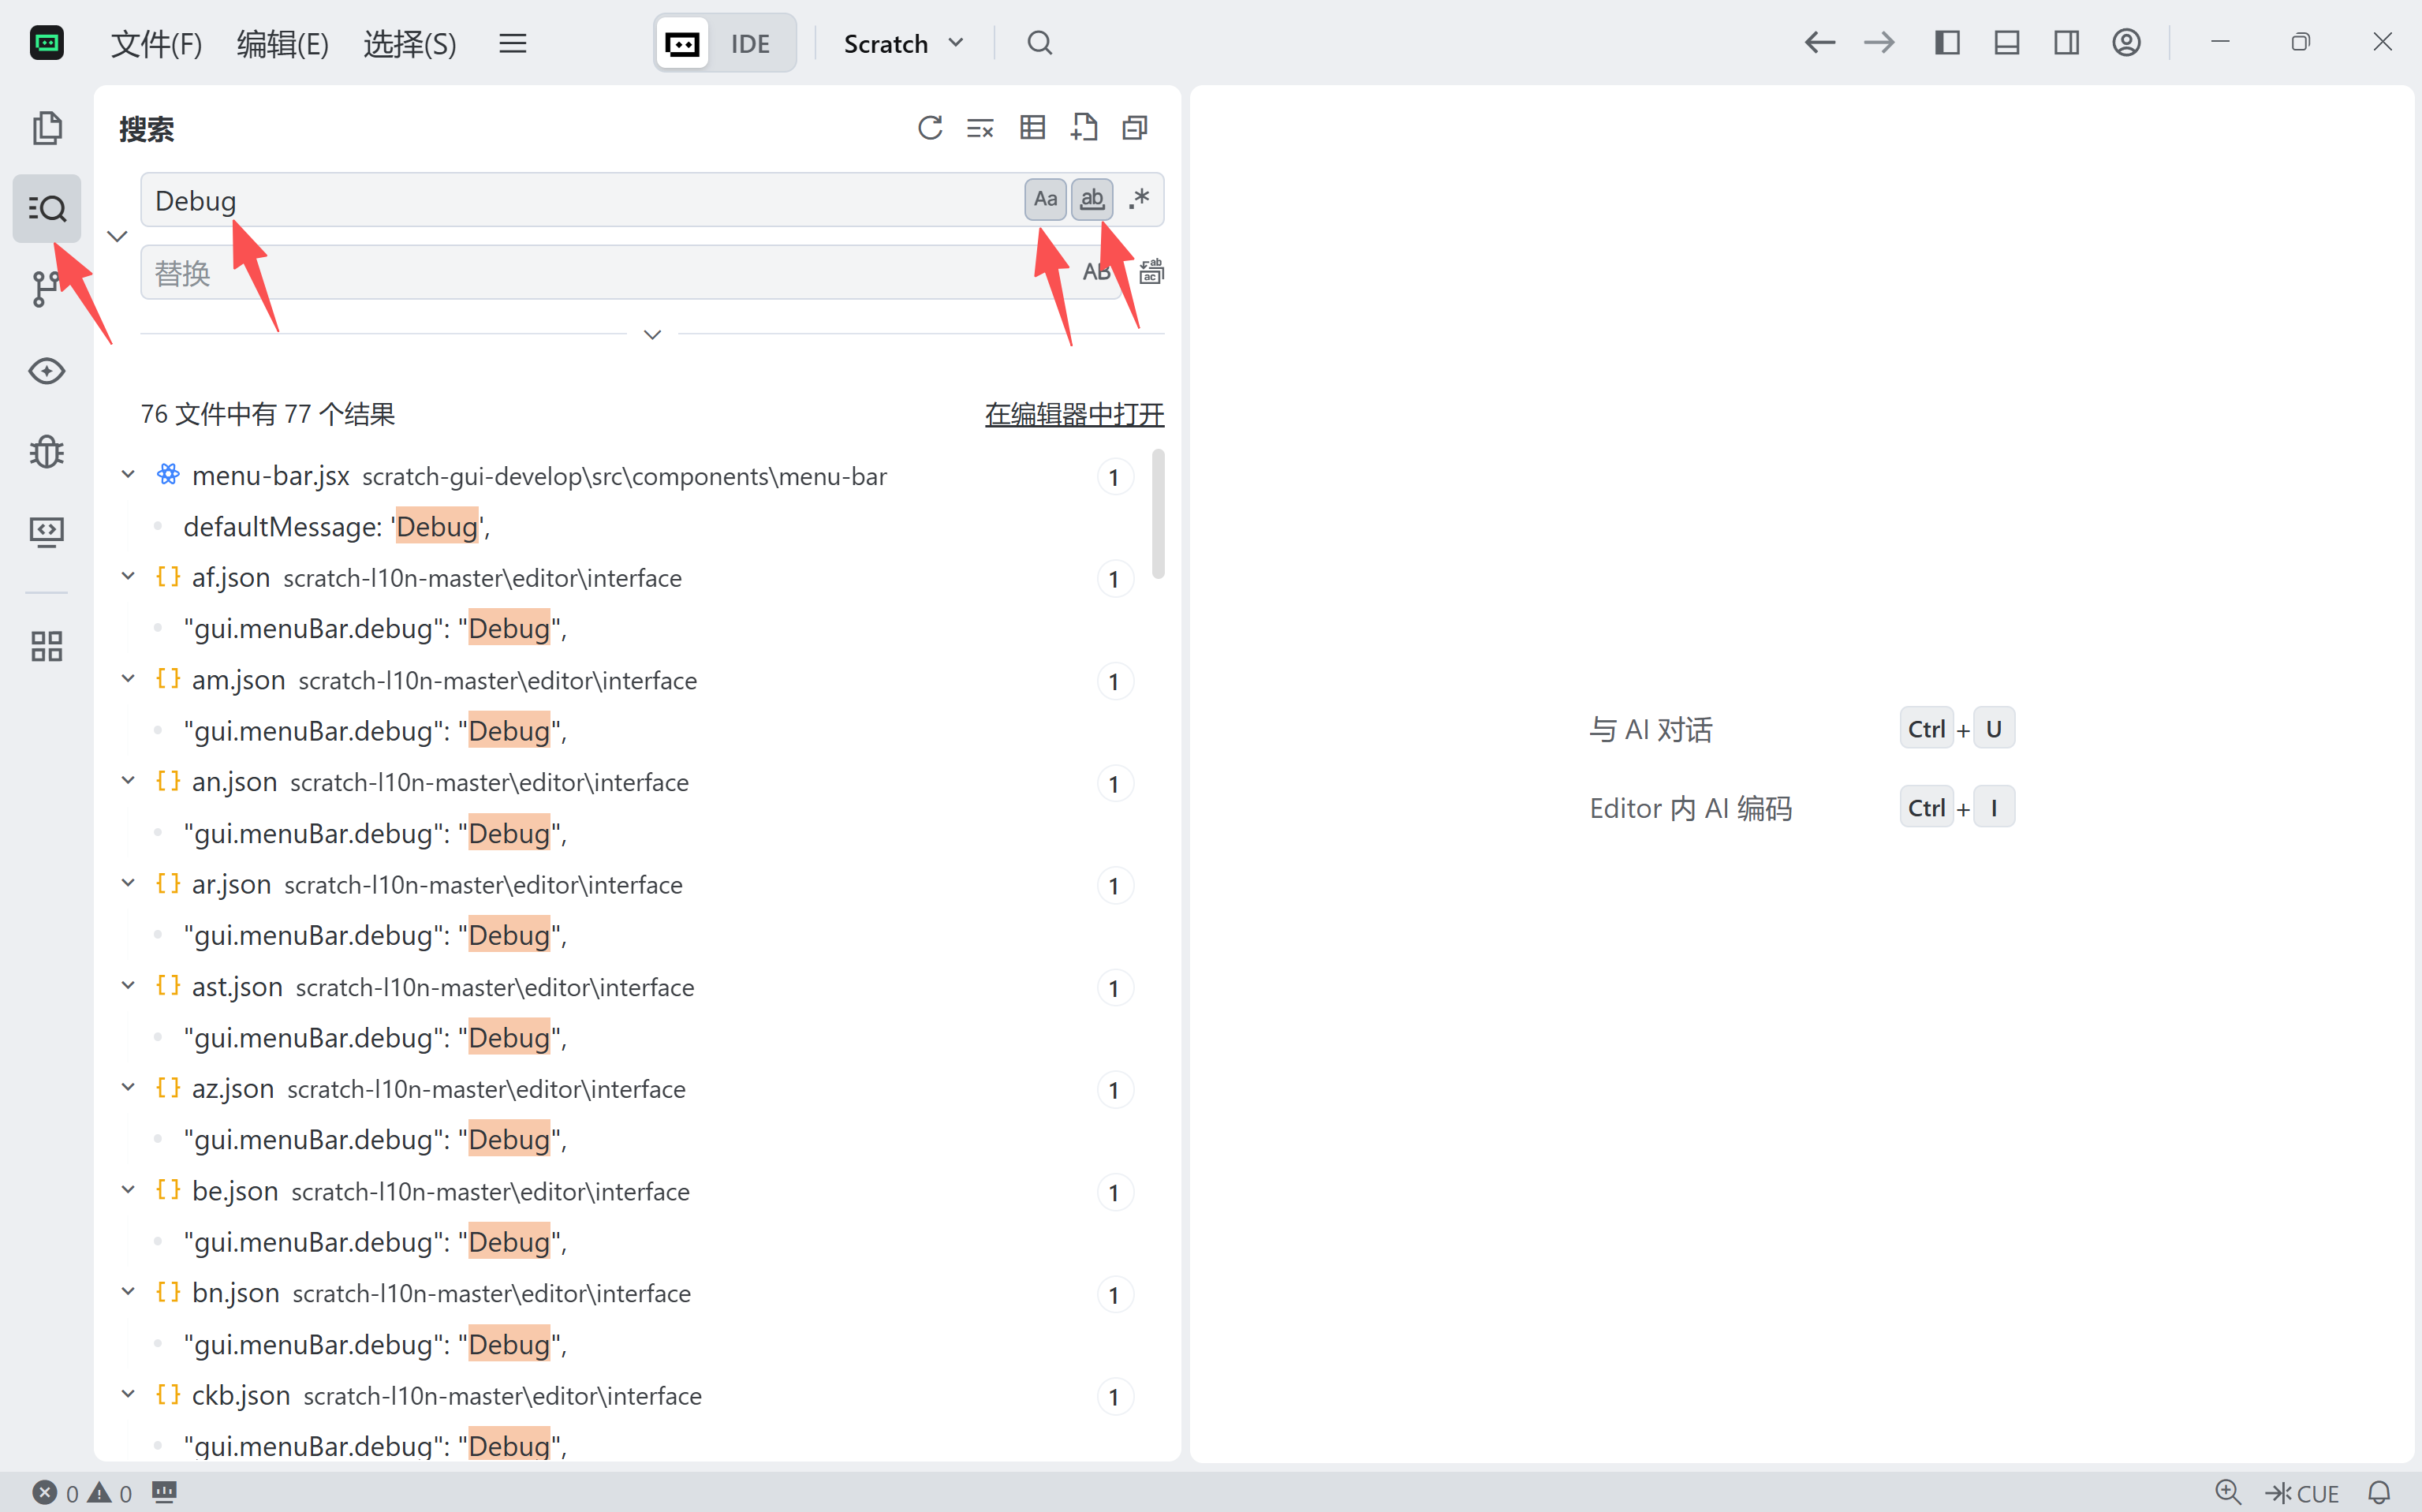Viewport: 2422px width, 1512px height.
Task: Click the notification bell in status bar
Action: 2379,1492
